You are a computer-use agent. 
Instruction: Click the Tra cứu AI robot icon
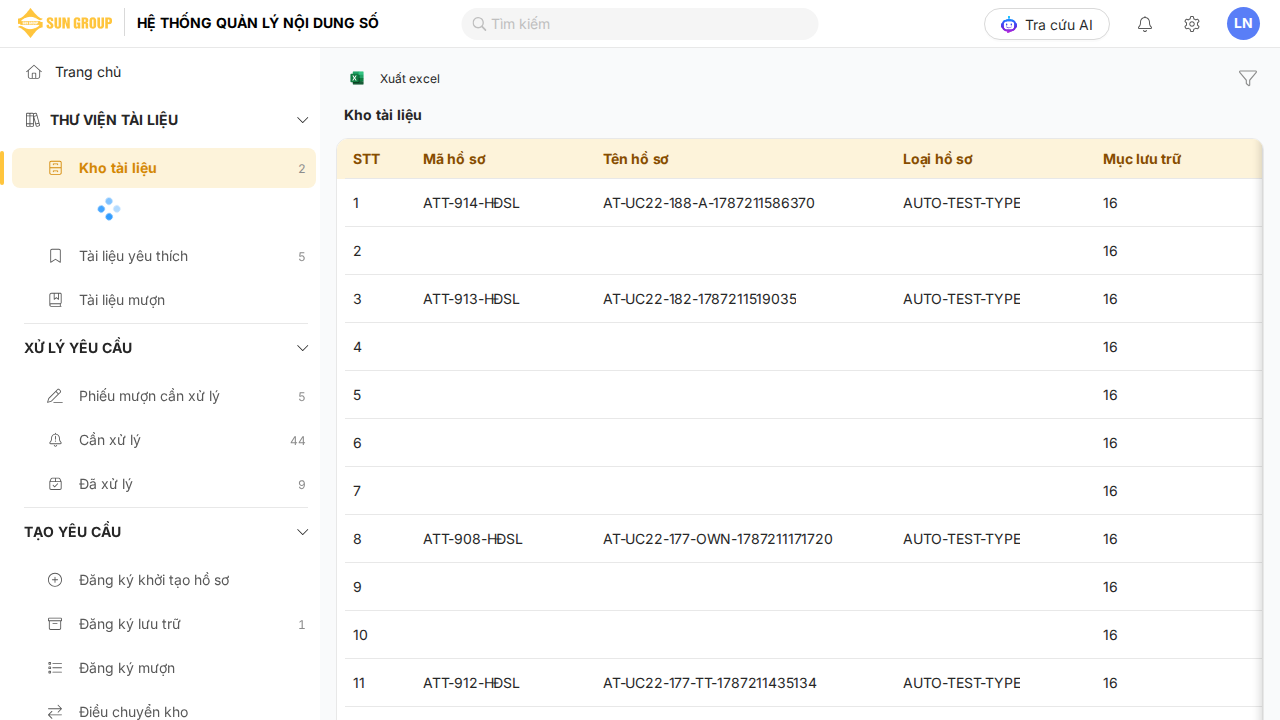pyautogui.click(x=1008, y=24)
